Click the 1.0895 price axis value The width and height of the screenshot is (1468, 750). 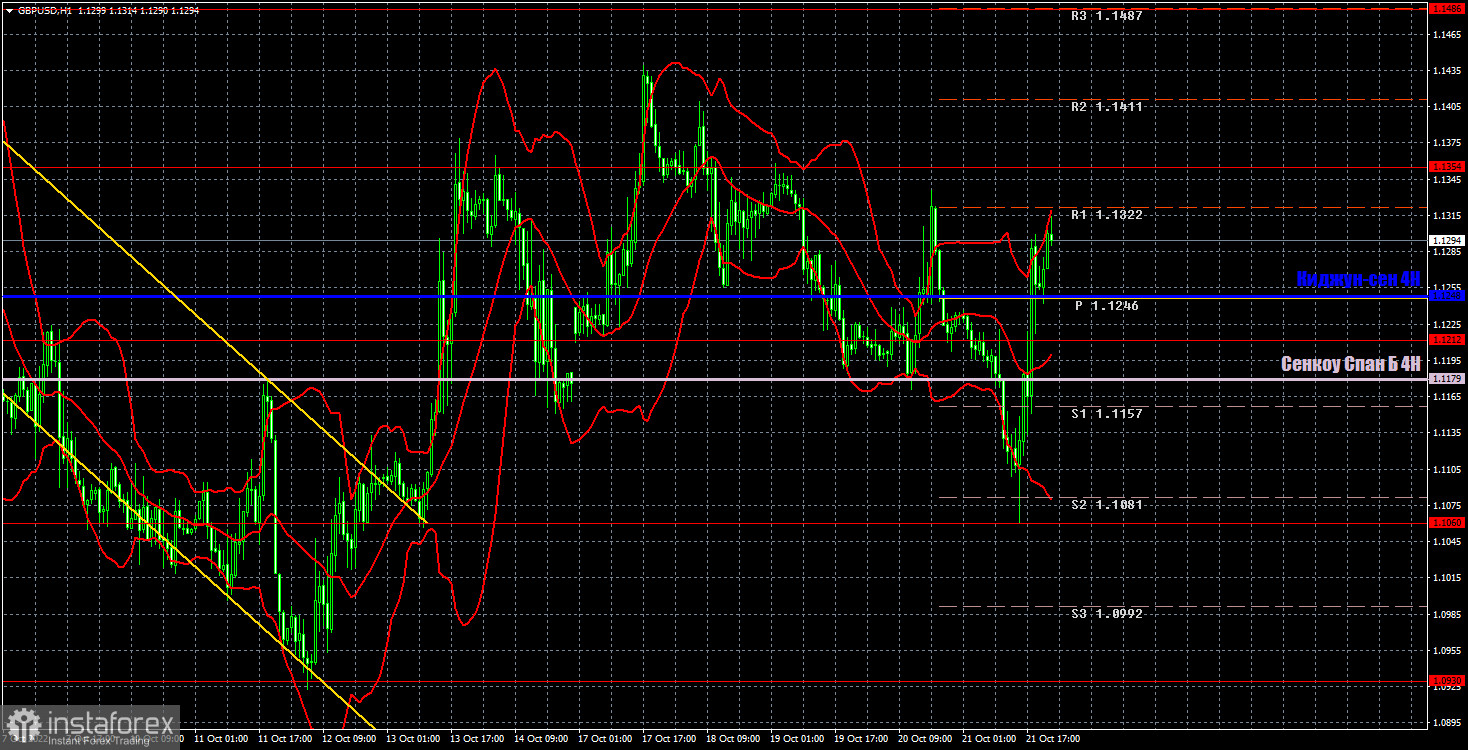[x=1447, y=722]
